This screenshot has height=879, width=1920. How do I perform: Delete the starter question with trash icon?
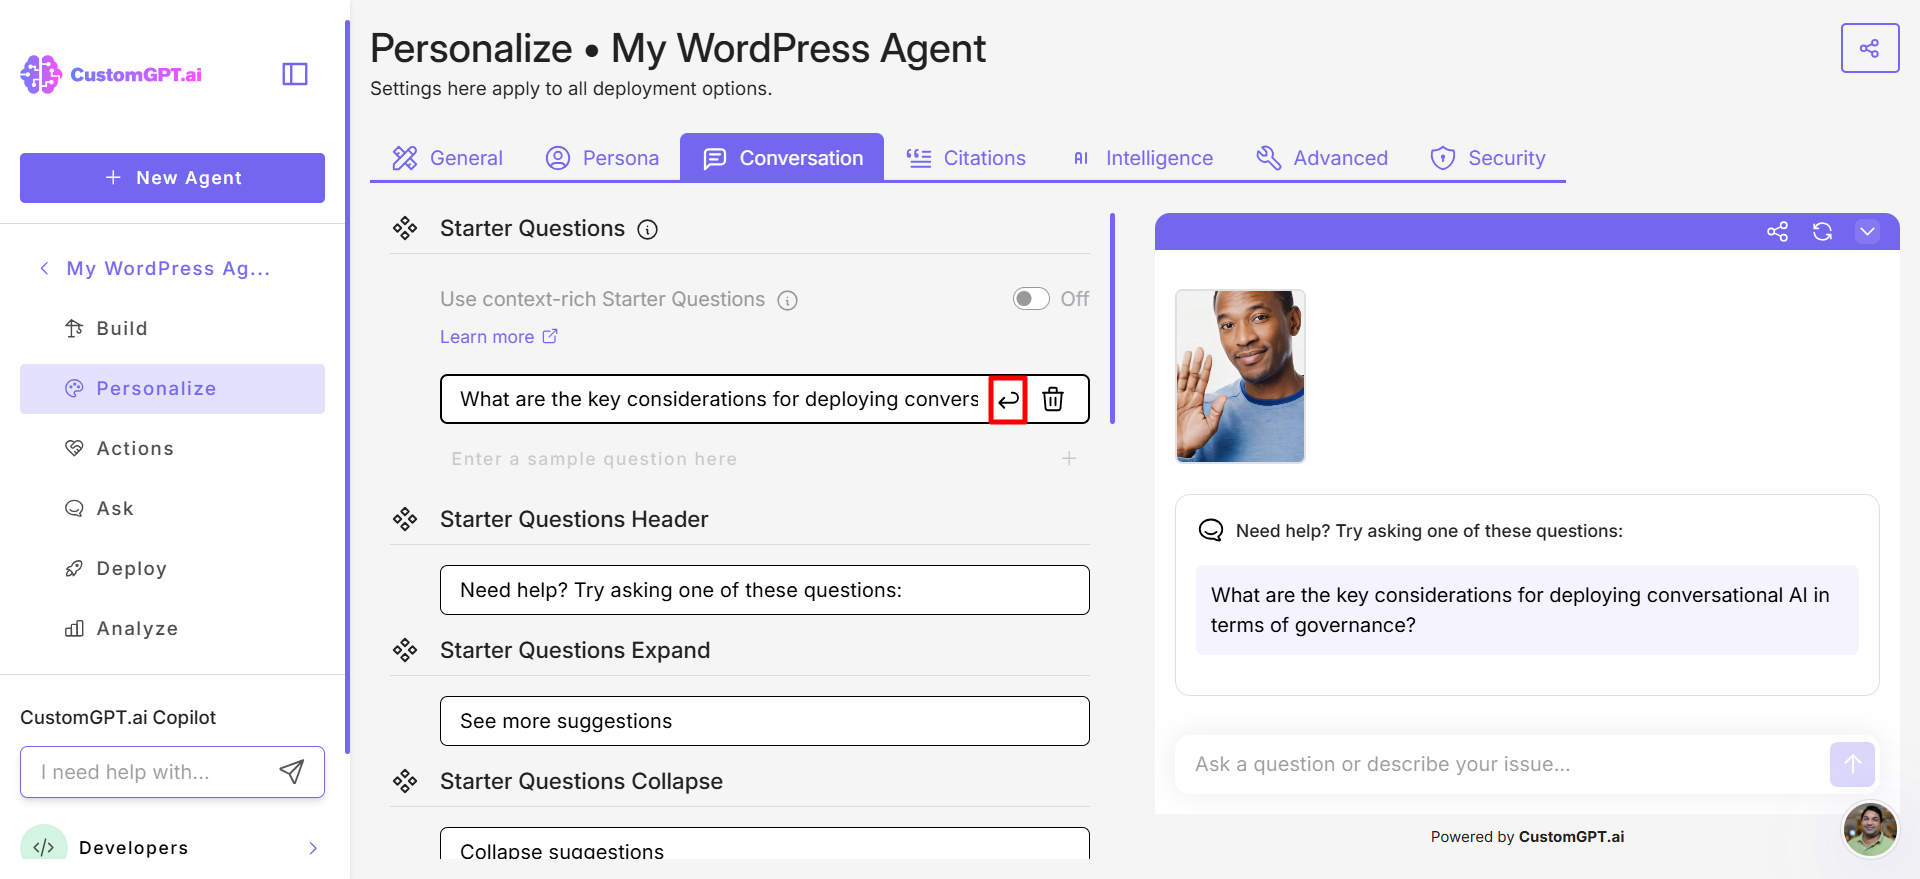pos(1053,399)
